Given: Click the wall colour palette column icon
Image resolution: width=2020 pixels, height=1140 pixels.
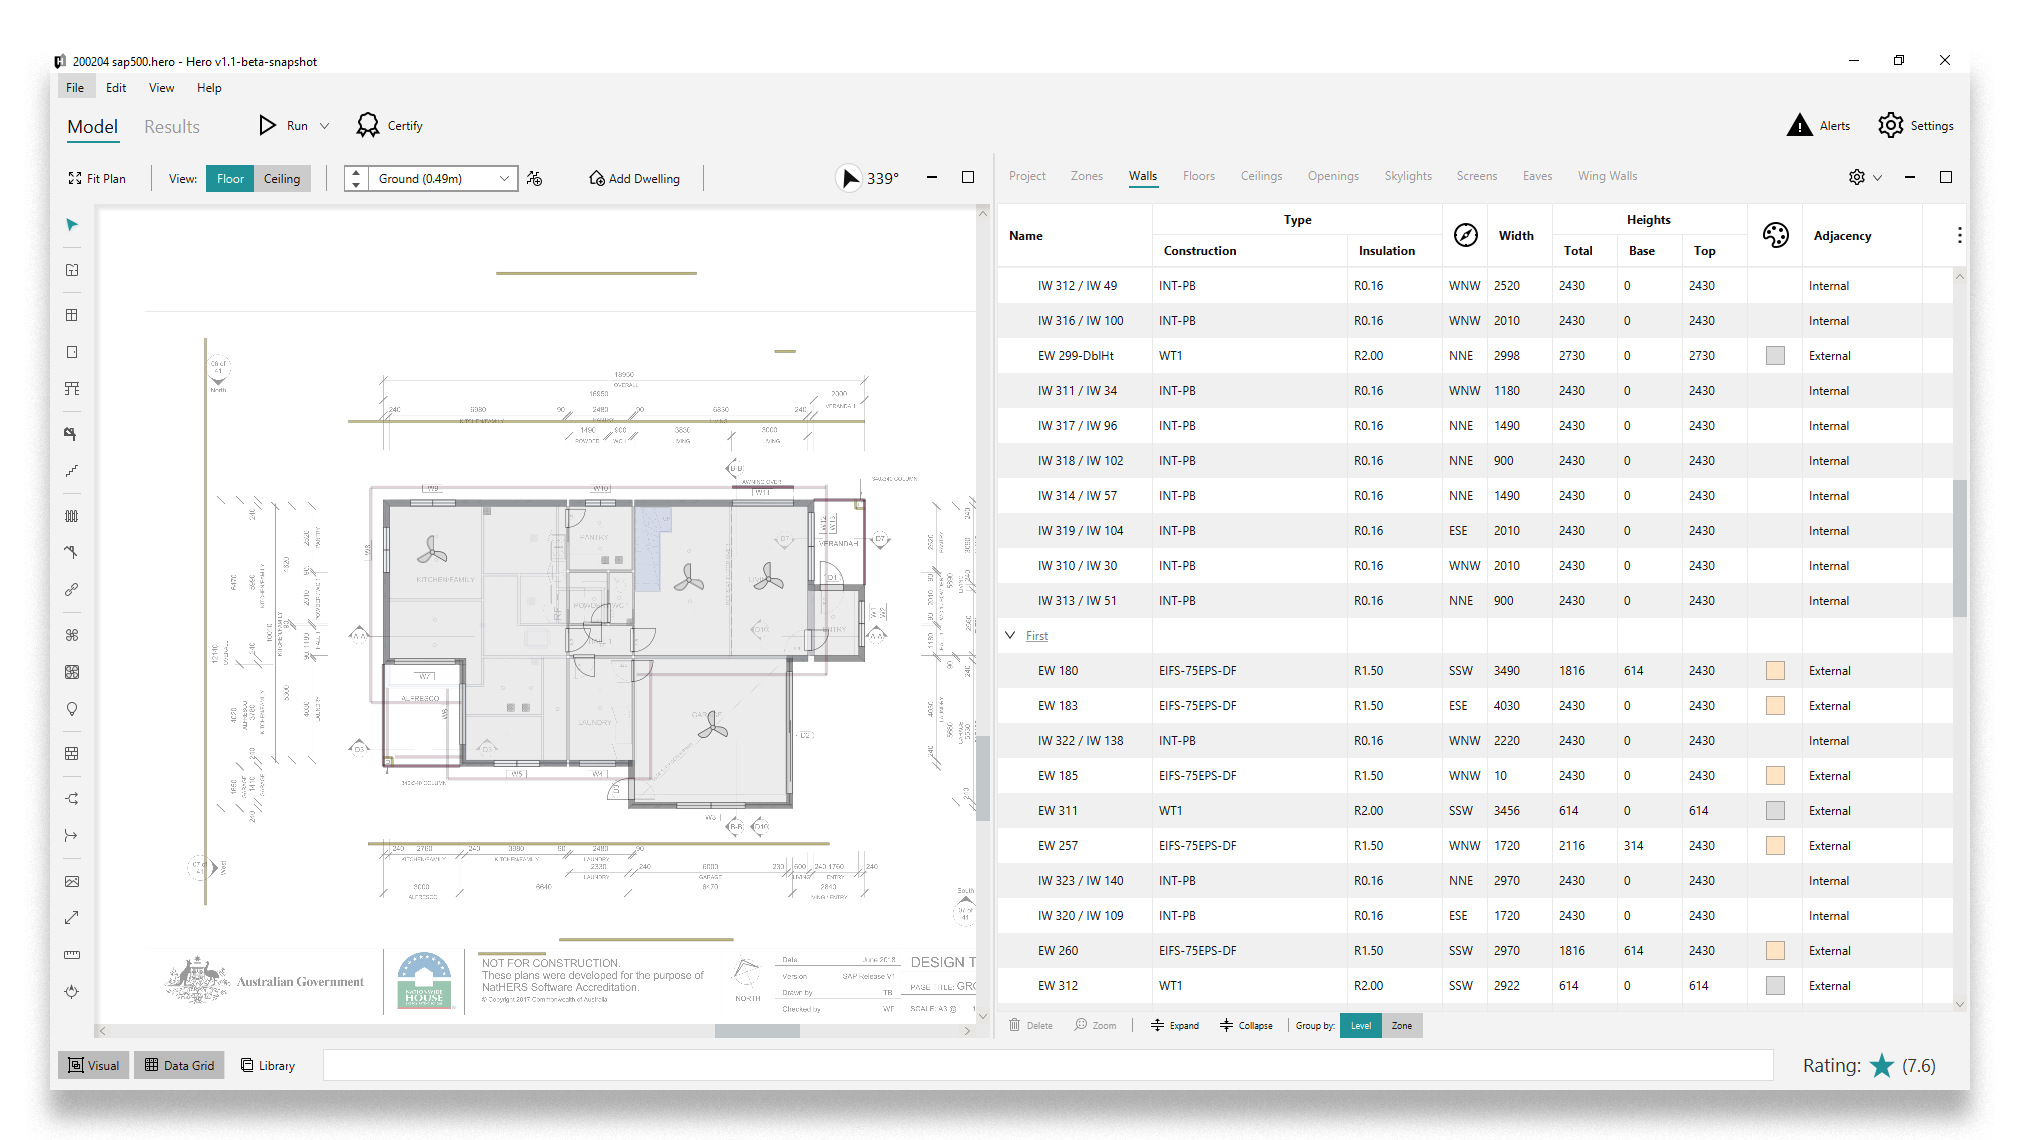Looking at the screenshot, I should 1775,235.
